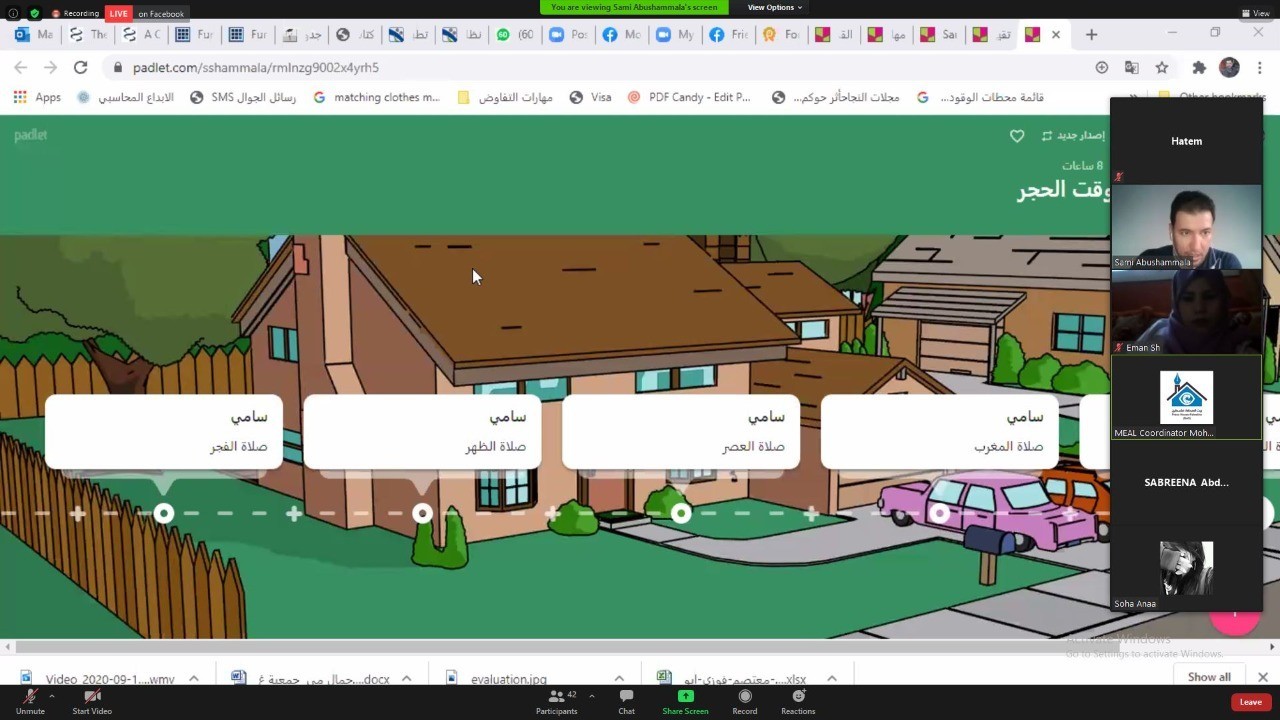1280x720 pixels.
Task: Open the Reactions menu
Action: (798, 698)
